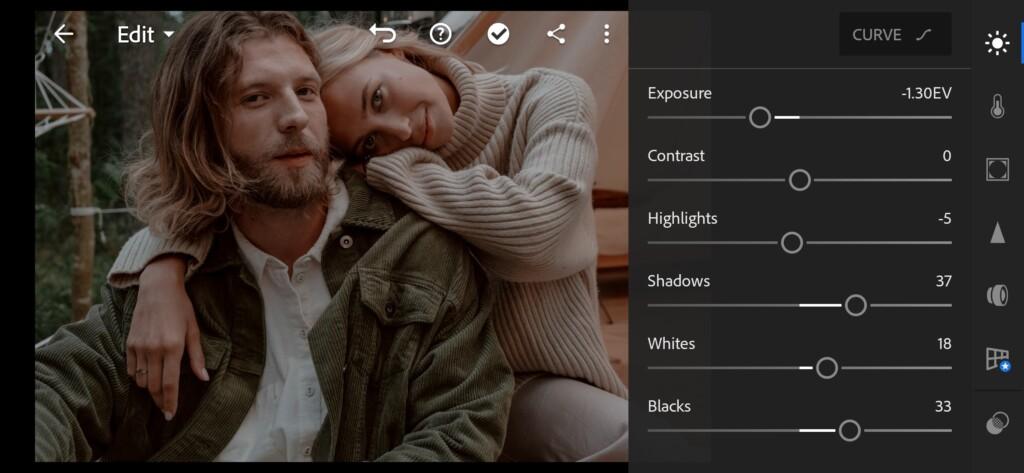
Task: Open the Color panel thermometer icon
Action: point(997,106)
